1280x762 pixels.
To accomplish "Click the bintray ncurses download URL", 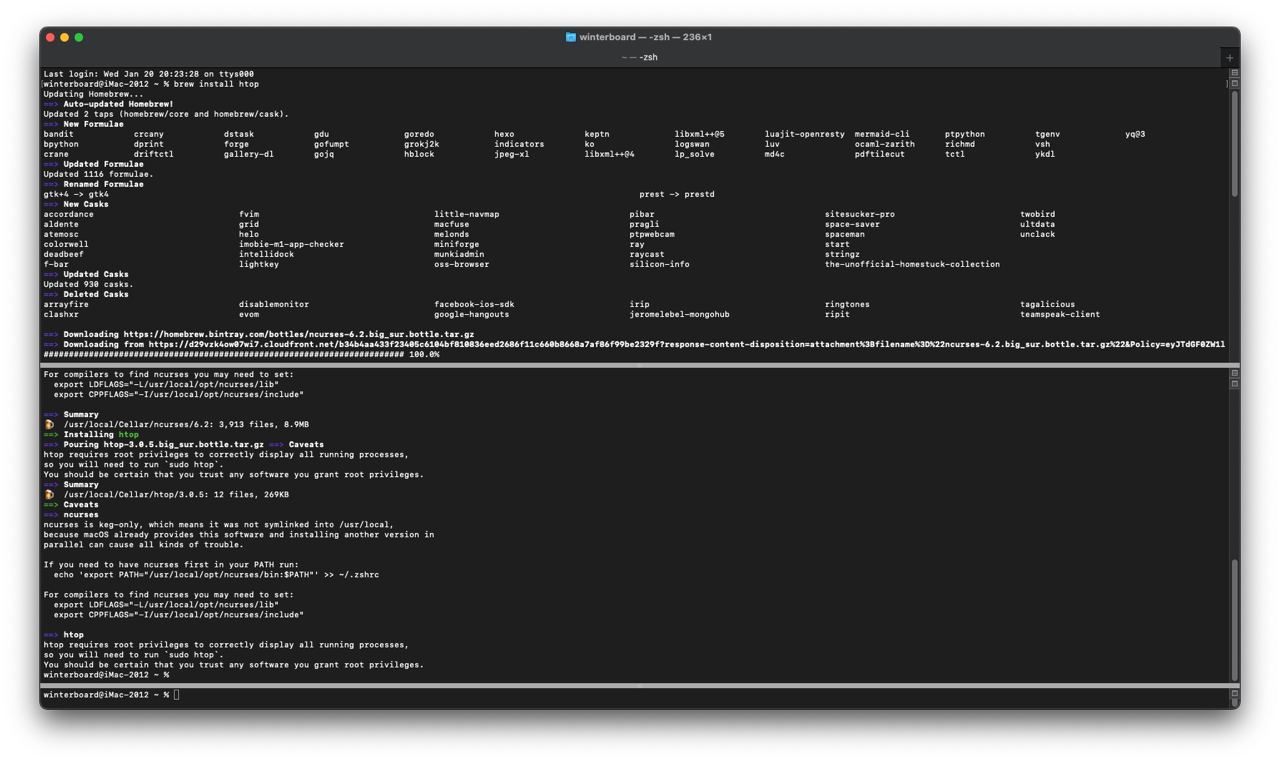I will [x=299, y=334].
